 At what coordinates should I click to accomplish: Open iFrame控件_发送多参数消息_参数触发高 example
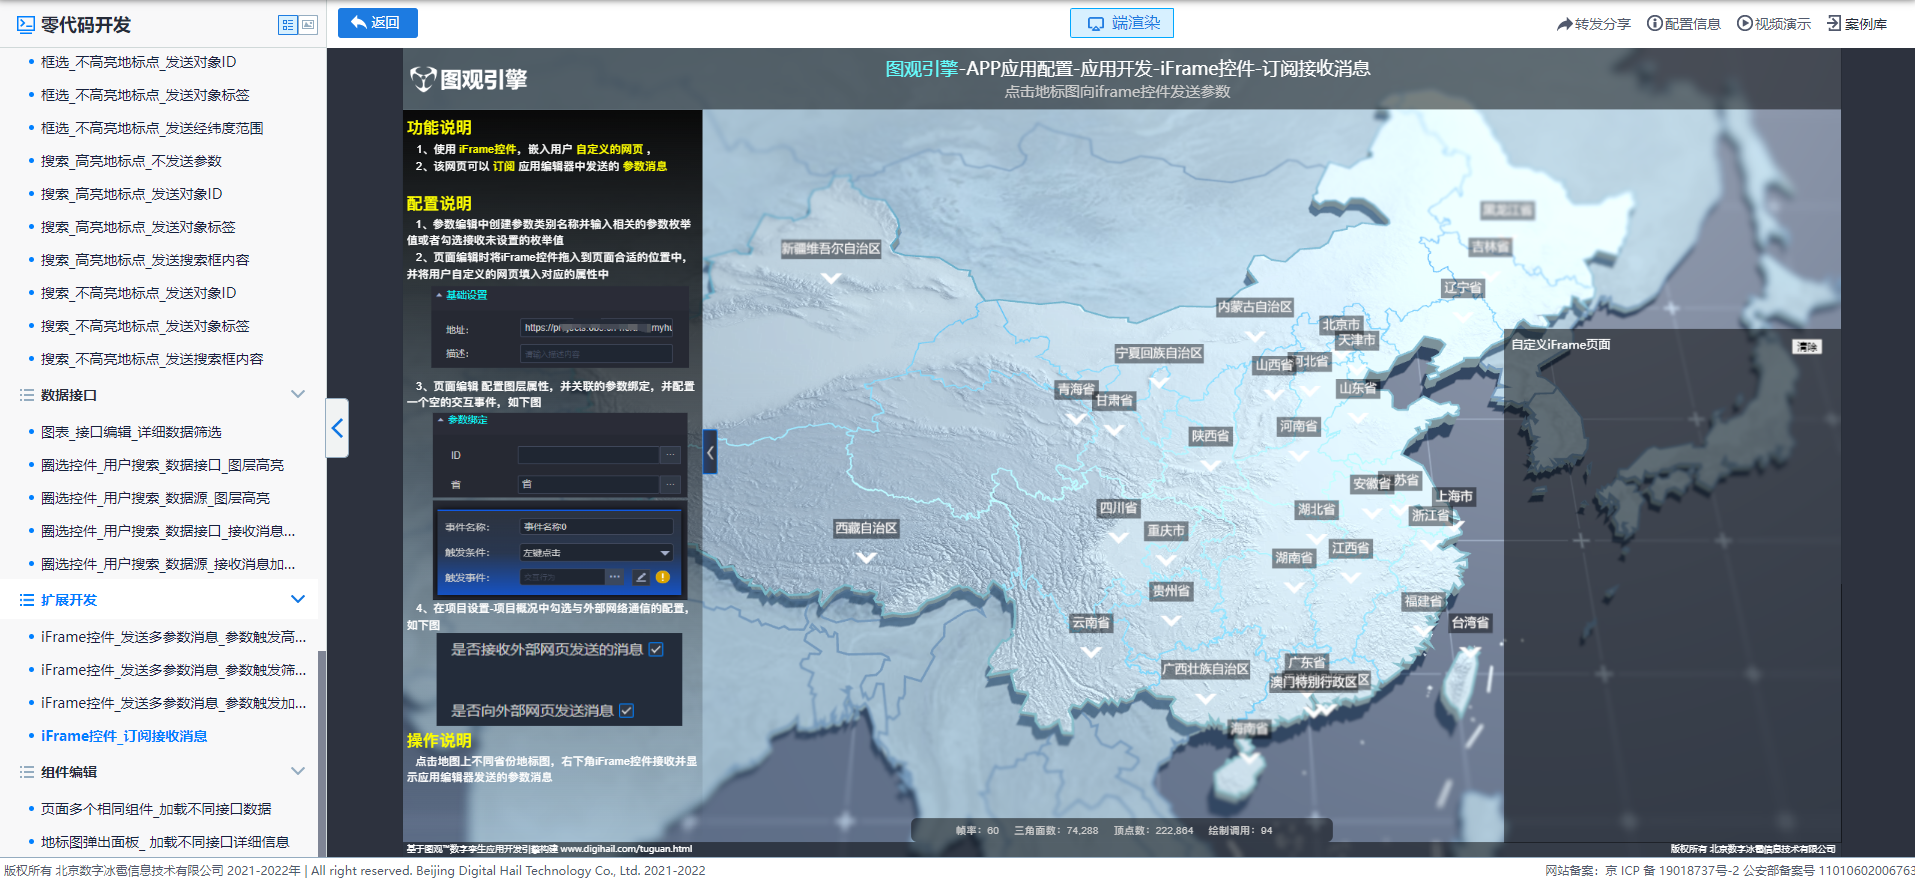(x=174, y=637)
